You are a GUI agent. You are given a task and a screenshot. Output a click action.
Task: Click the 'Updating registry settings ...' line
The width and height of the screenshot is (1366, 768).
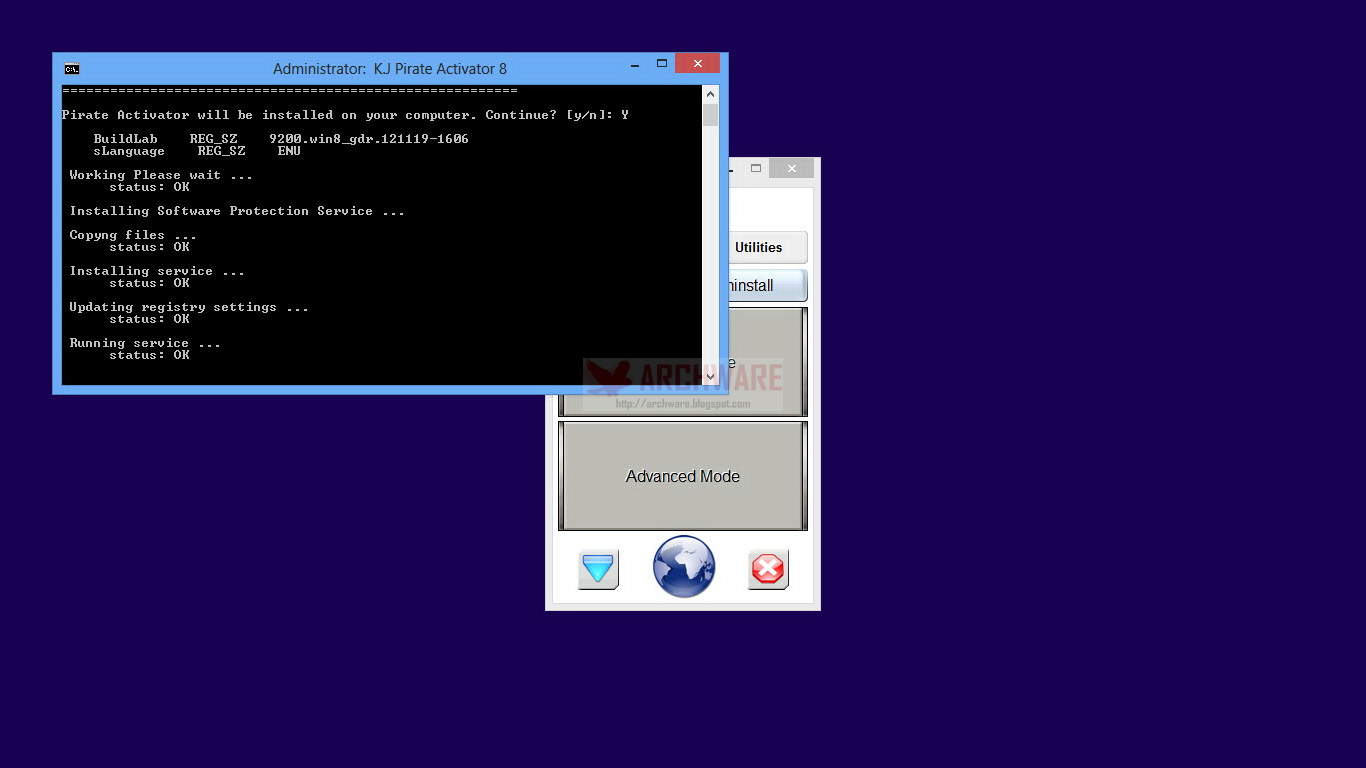[x=189, y=307]
